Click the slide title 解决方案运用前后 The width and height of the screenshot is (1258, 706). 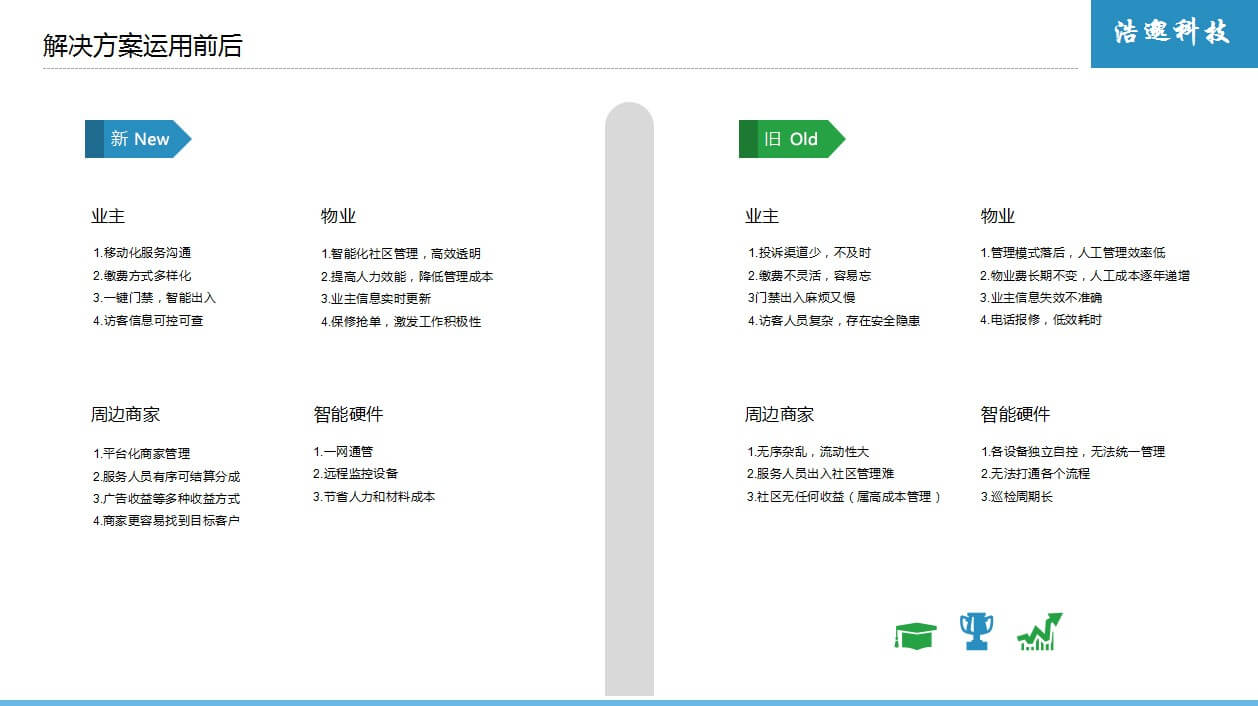click(142, 46)
